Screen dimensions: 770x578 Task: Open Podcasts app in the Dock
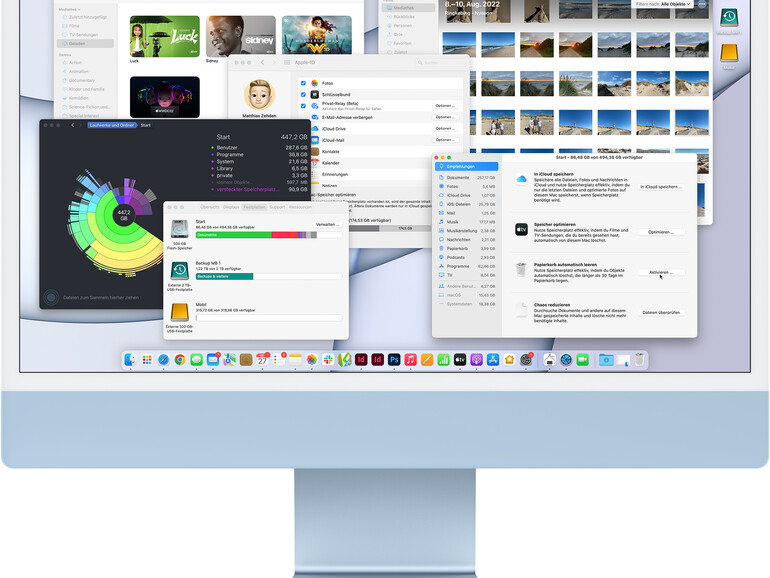click(x=476, y=360)
